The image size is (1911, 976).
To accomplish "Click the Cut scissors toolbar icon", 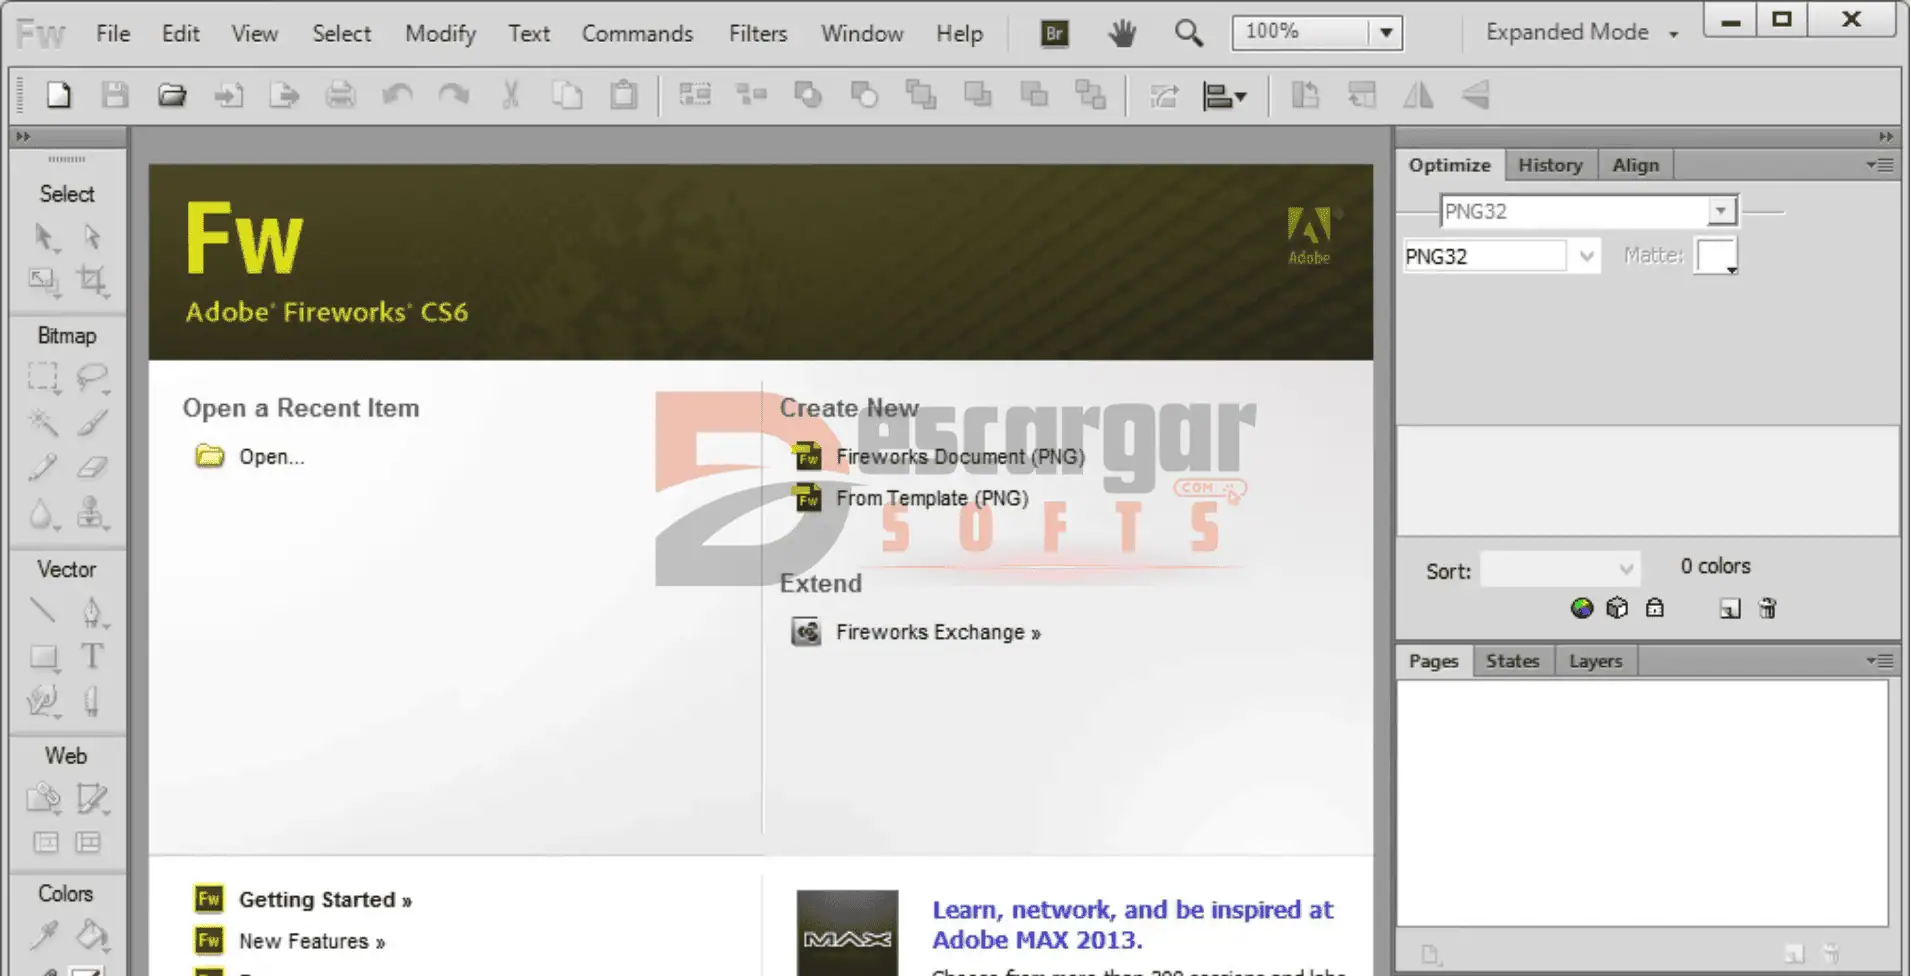I will tap(511, 95).
